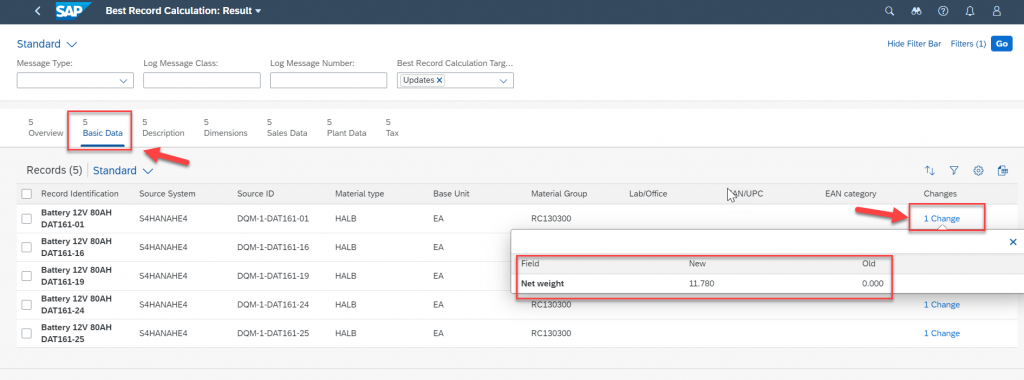Open table settings gear icon
This screenshot has height=380, width=1024.
[978, 170]
